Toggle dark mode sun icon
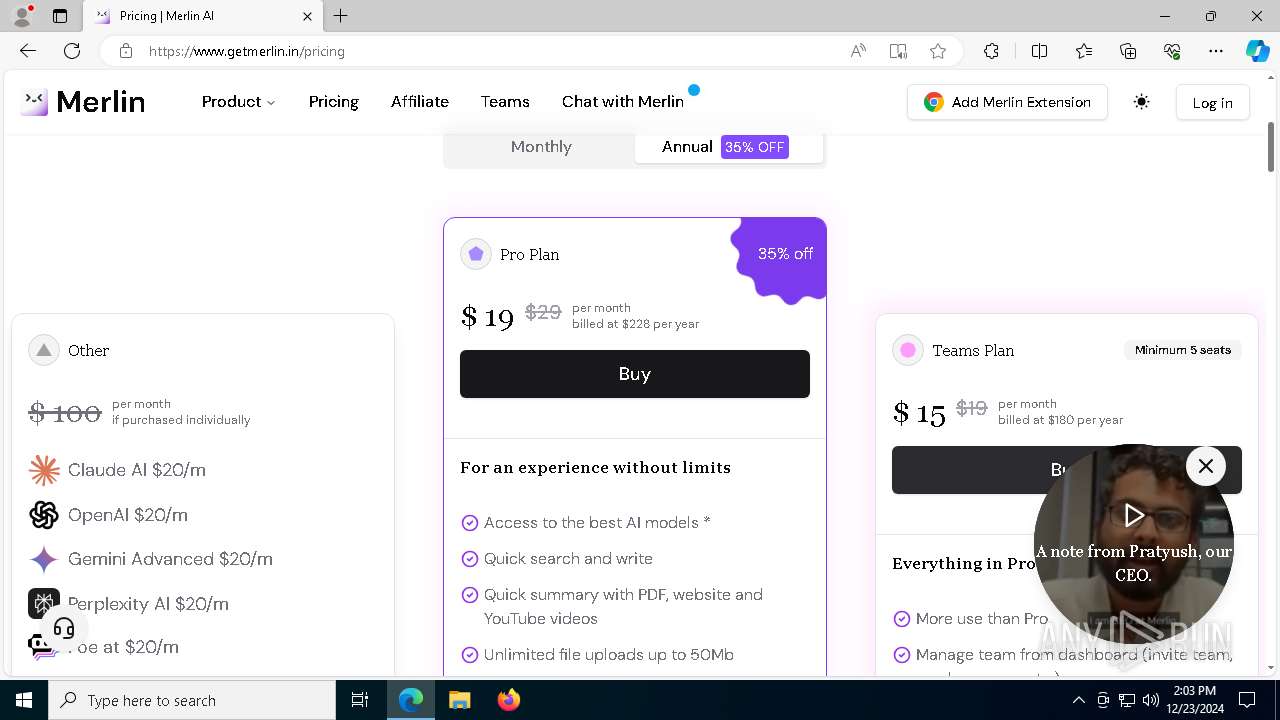Viewport: 1280px width, 720px height. (1142, 102)
